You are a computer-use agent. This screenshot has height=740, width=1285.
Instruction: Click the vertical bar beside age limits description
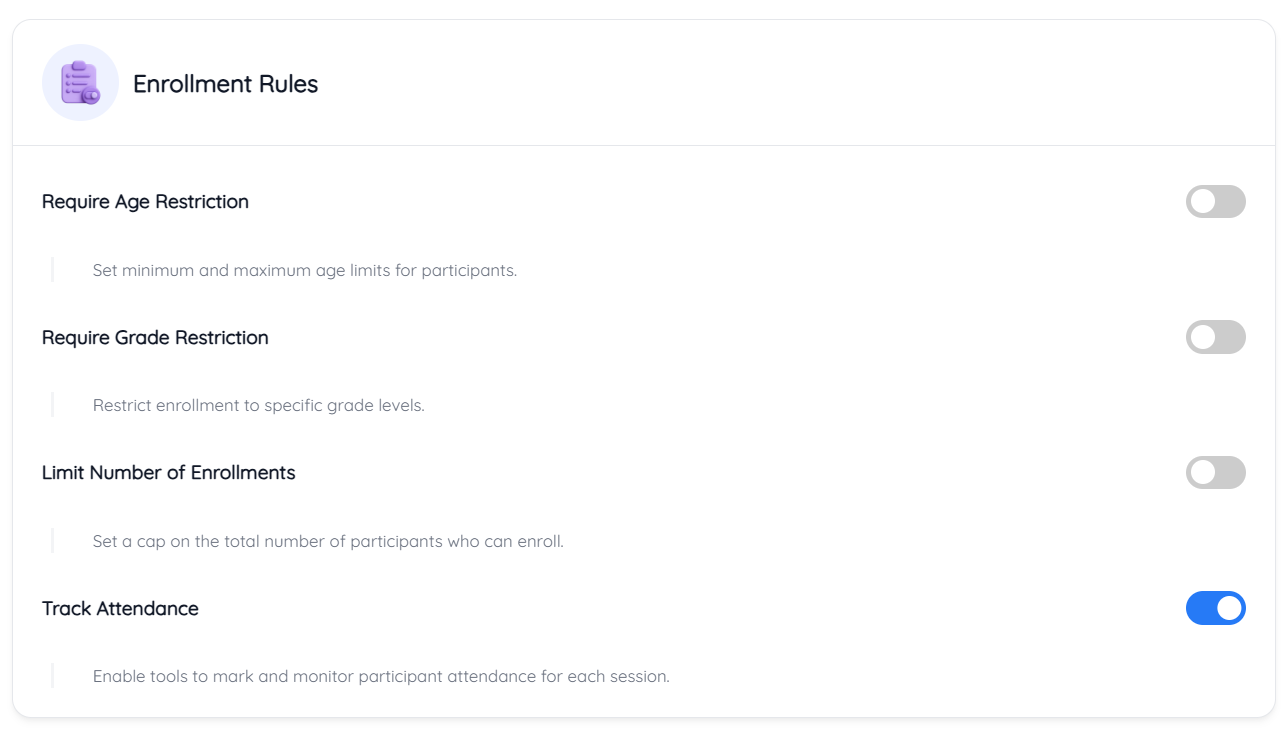click(52, 270)
